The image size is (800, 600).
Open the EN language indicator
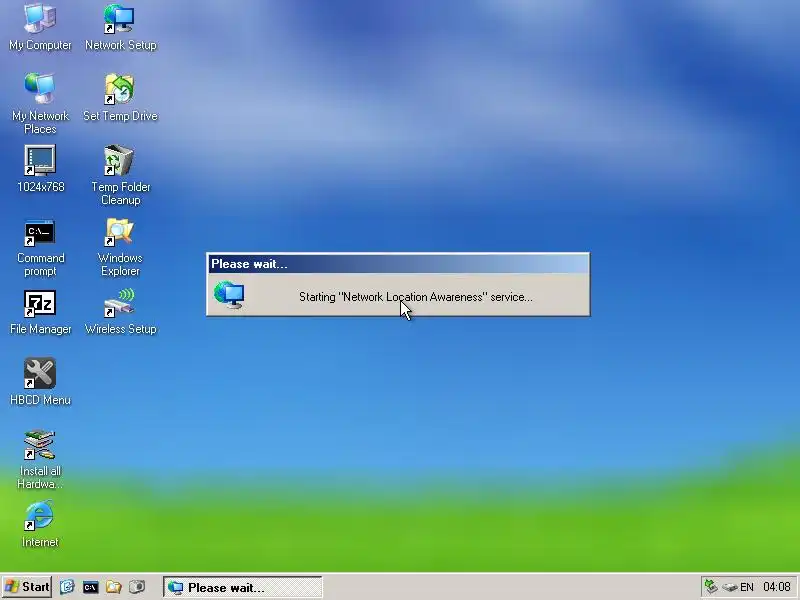point(747,587)
